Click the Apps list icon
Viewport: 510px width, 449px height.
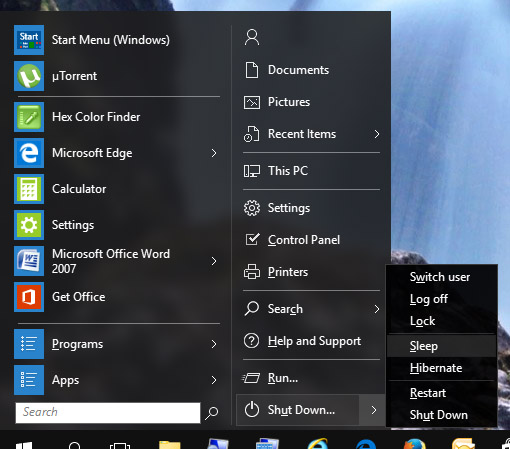(29, 380)
